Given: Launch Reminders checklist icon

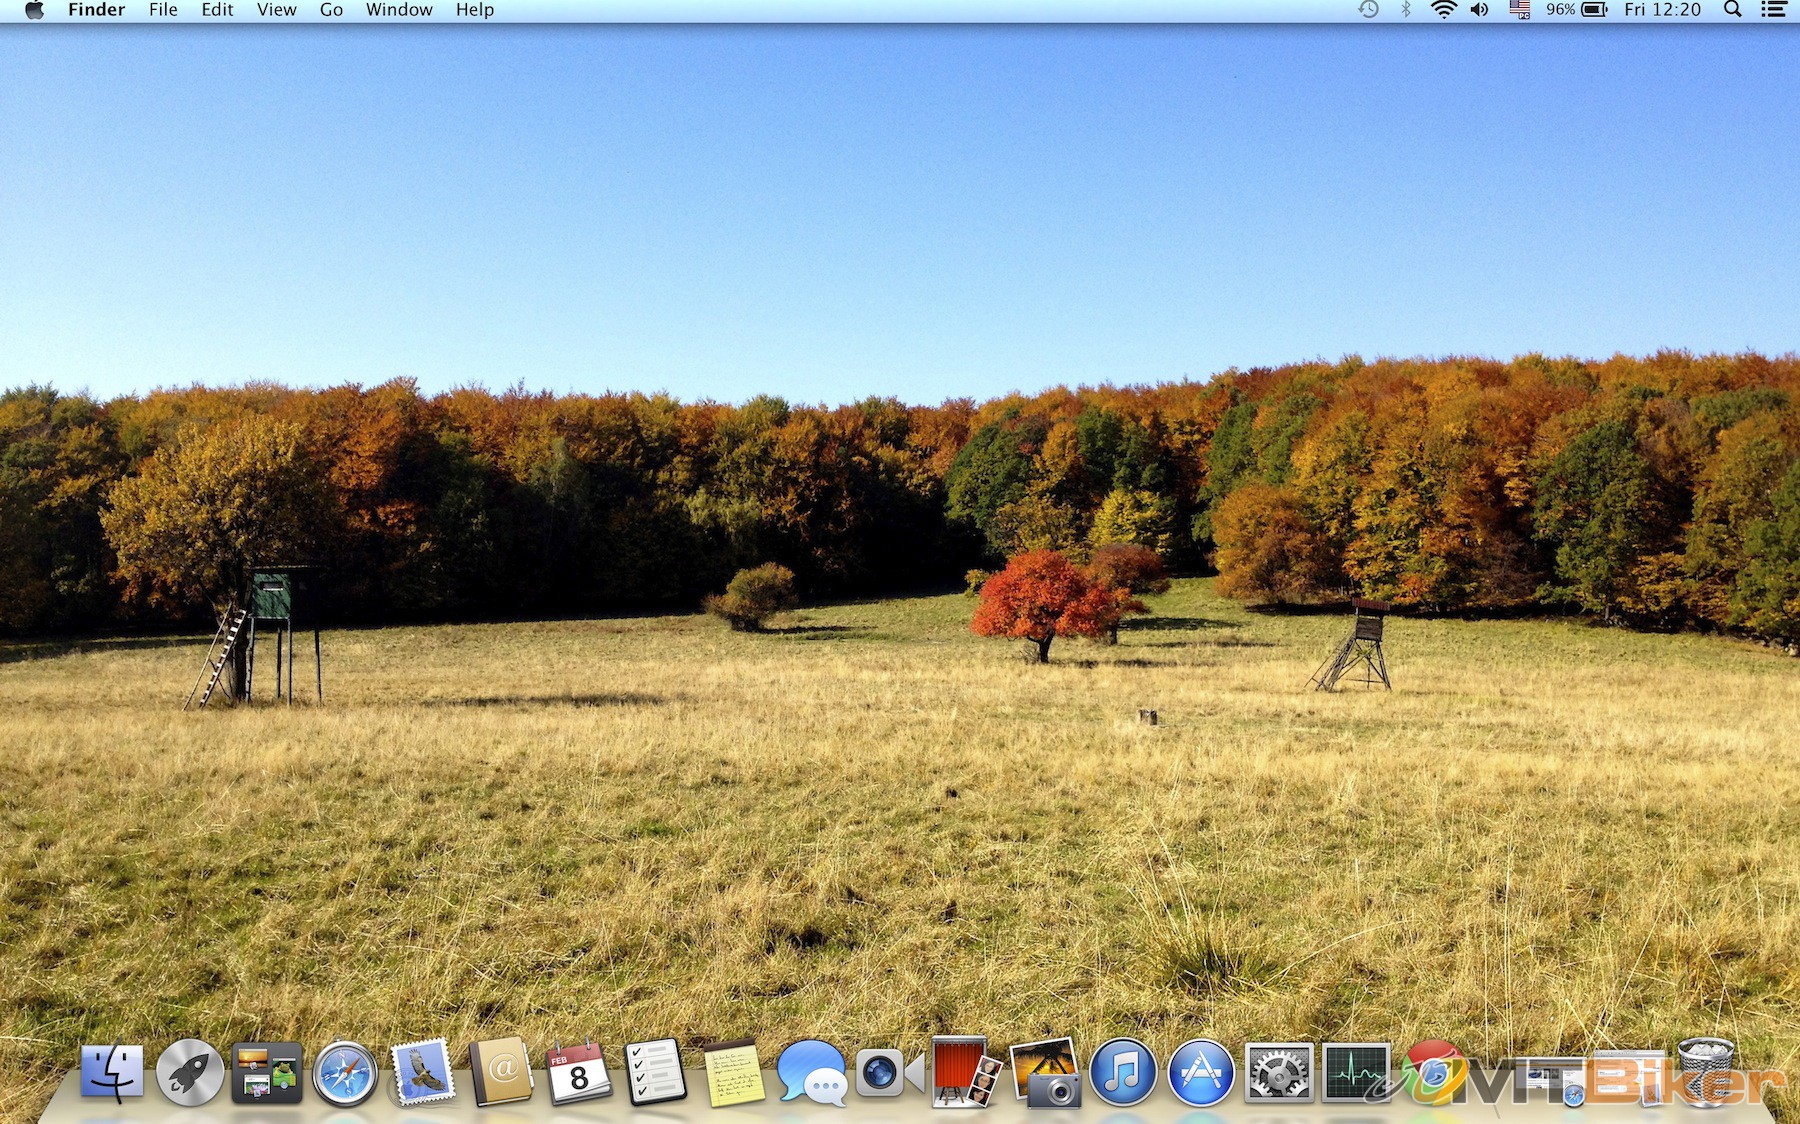Looking at the screenshot, I should point(655,1074).
